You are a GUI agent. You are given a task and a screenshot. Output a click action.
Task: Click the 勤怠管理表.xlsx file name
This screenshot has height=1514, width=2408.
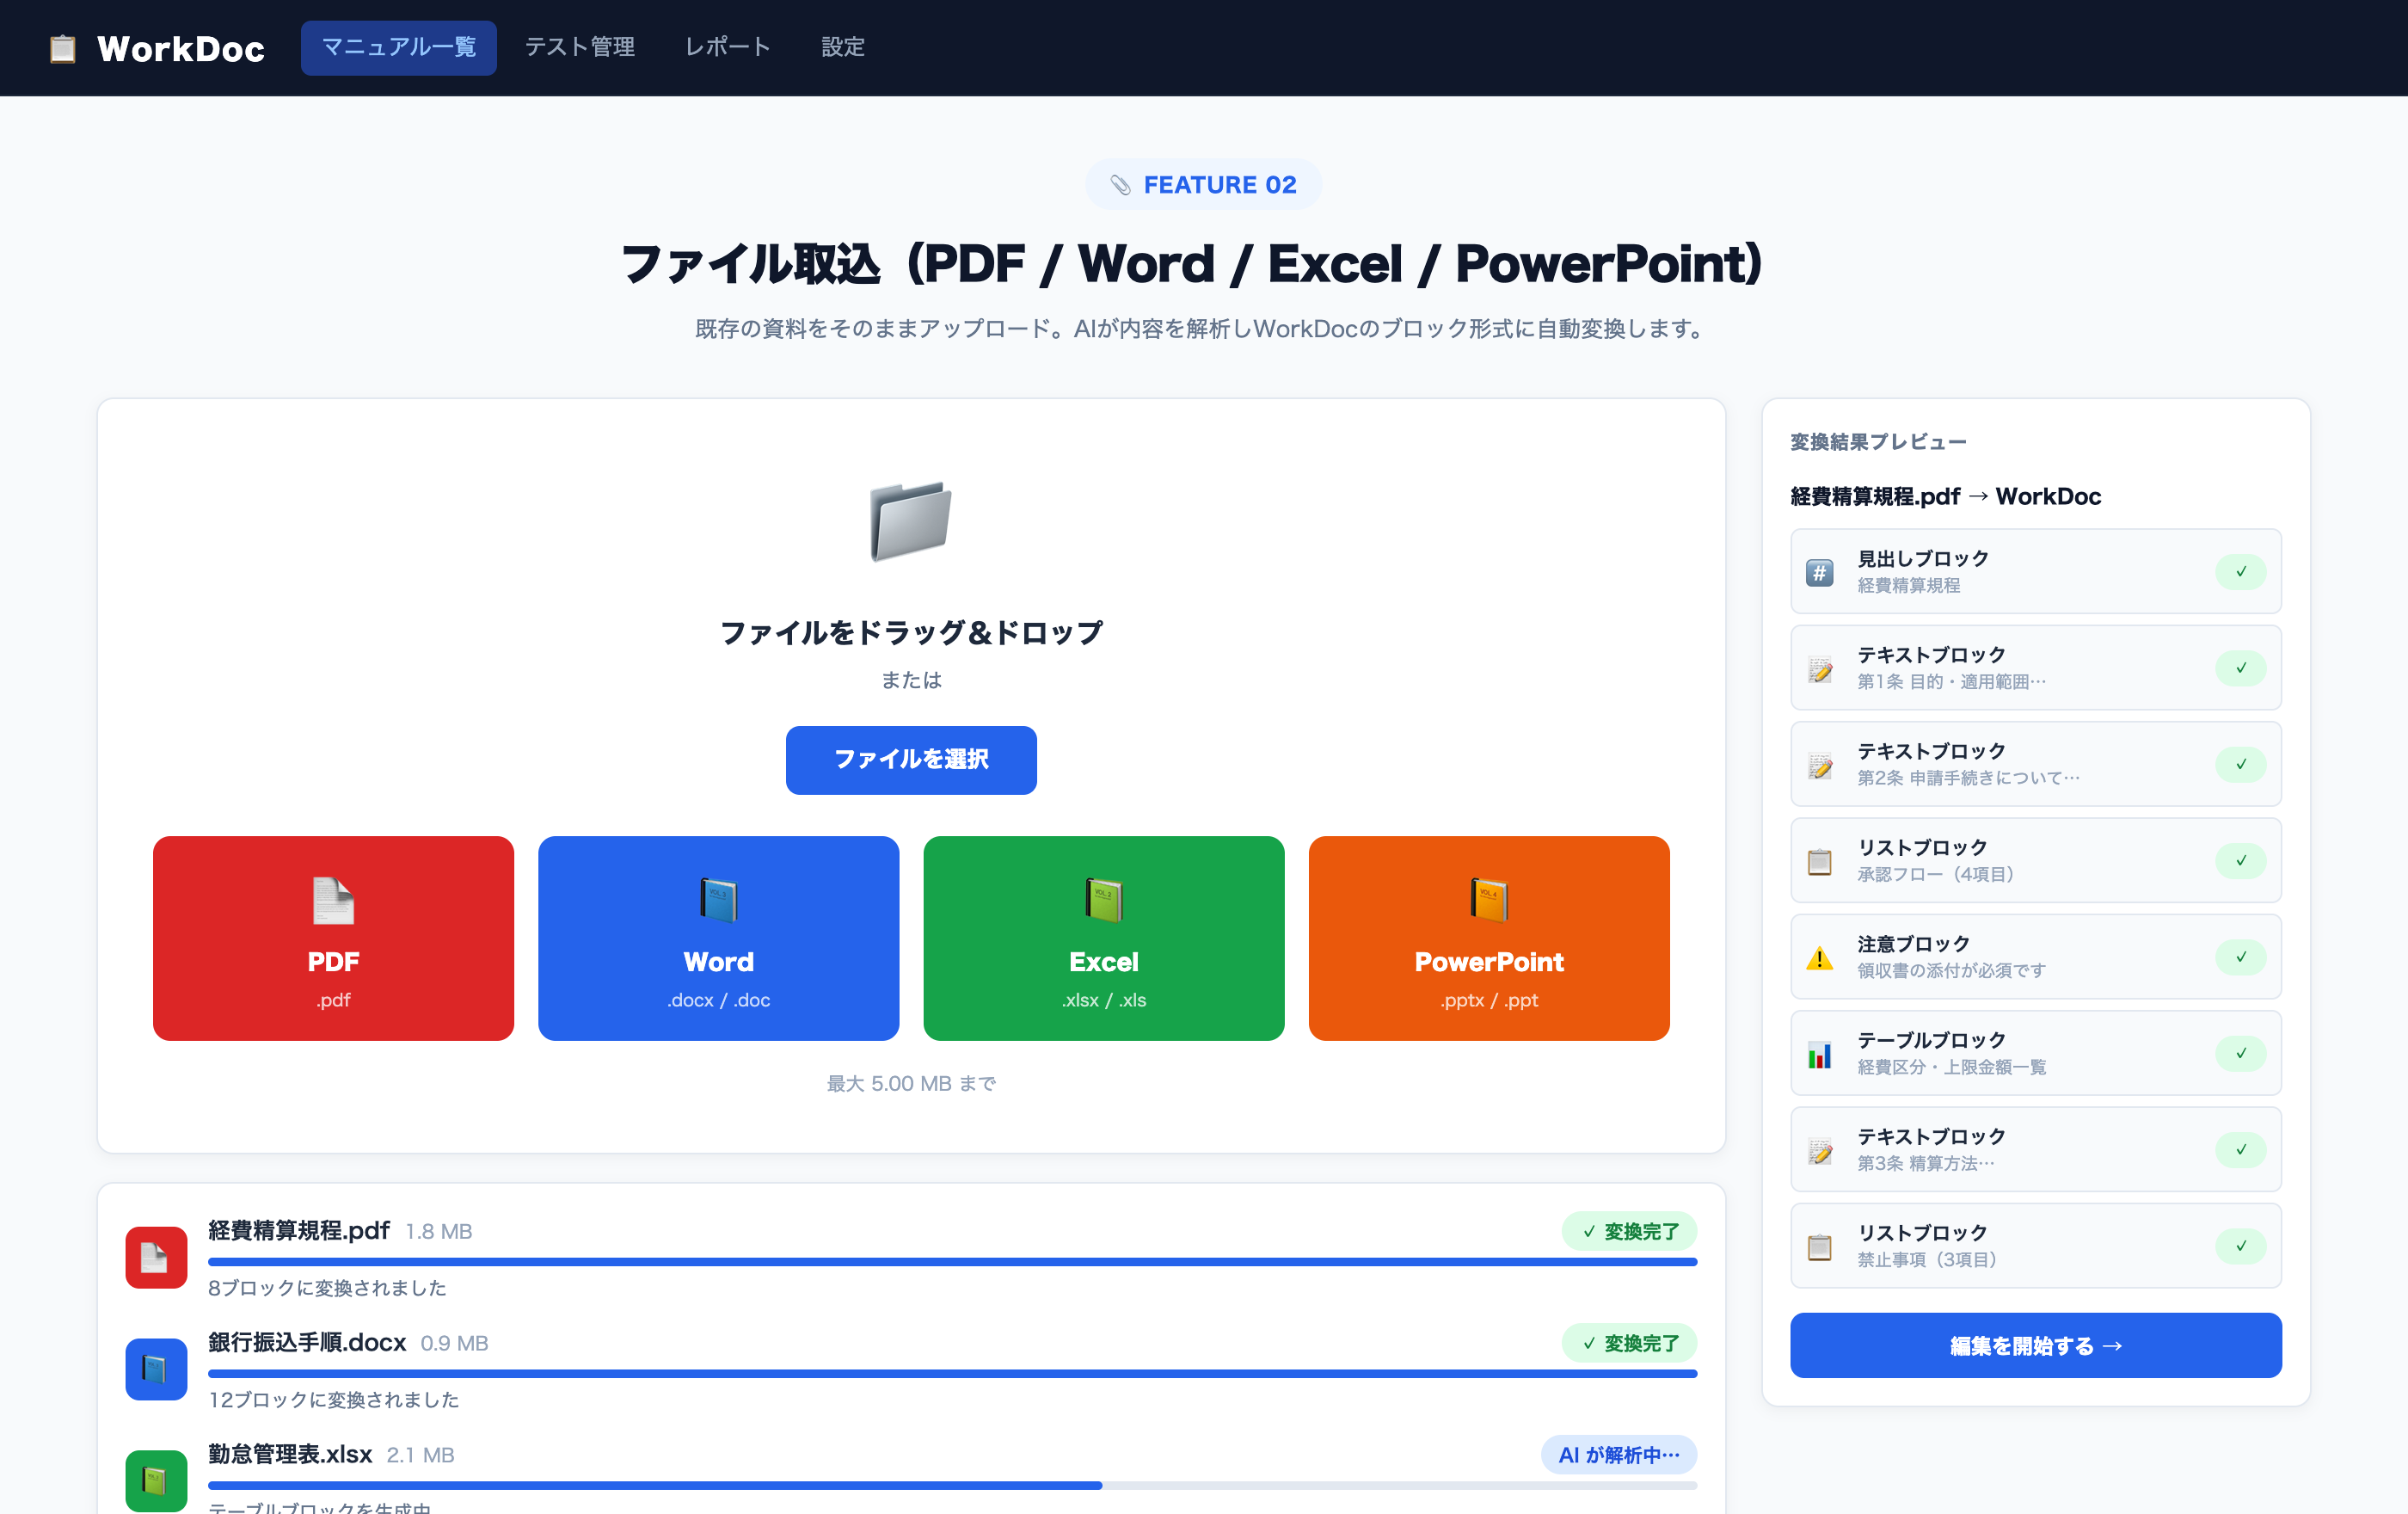(290, 1455)
